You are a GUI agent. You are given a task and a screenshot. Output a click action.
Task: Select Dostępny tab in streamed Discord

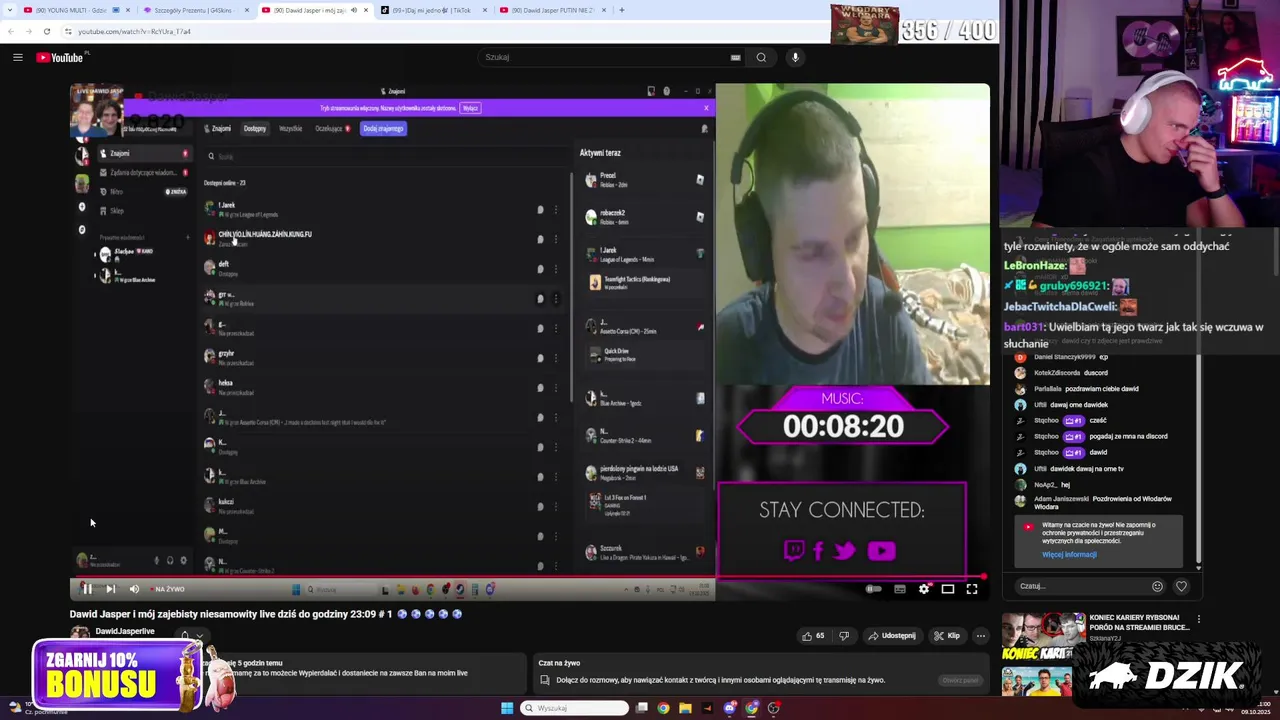255,128
